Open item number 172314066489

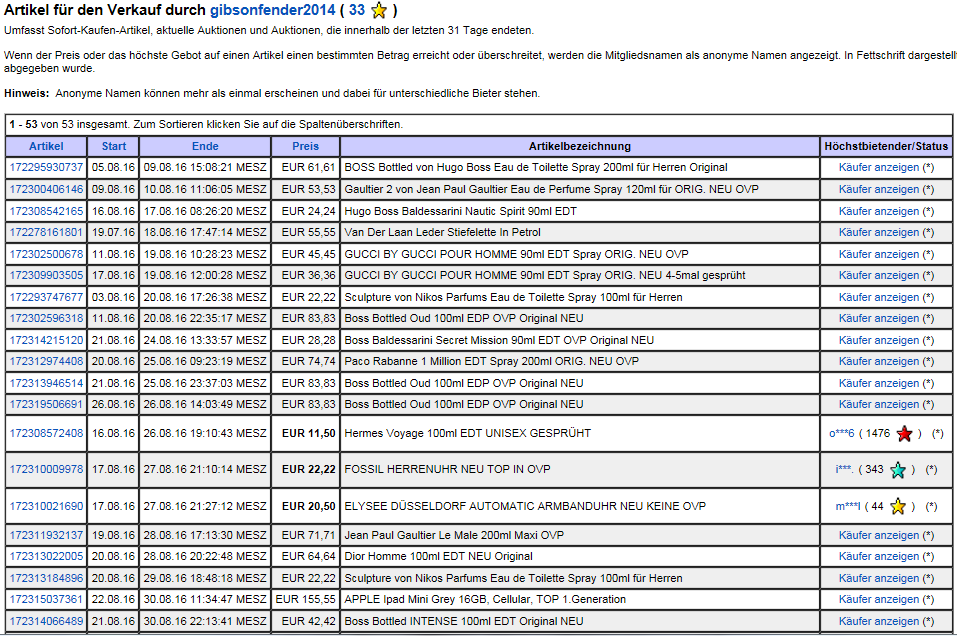pyautogui.click(x=46, y=621)
